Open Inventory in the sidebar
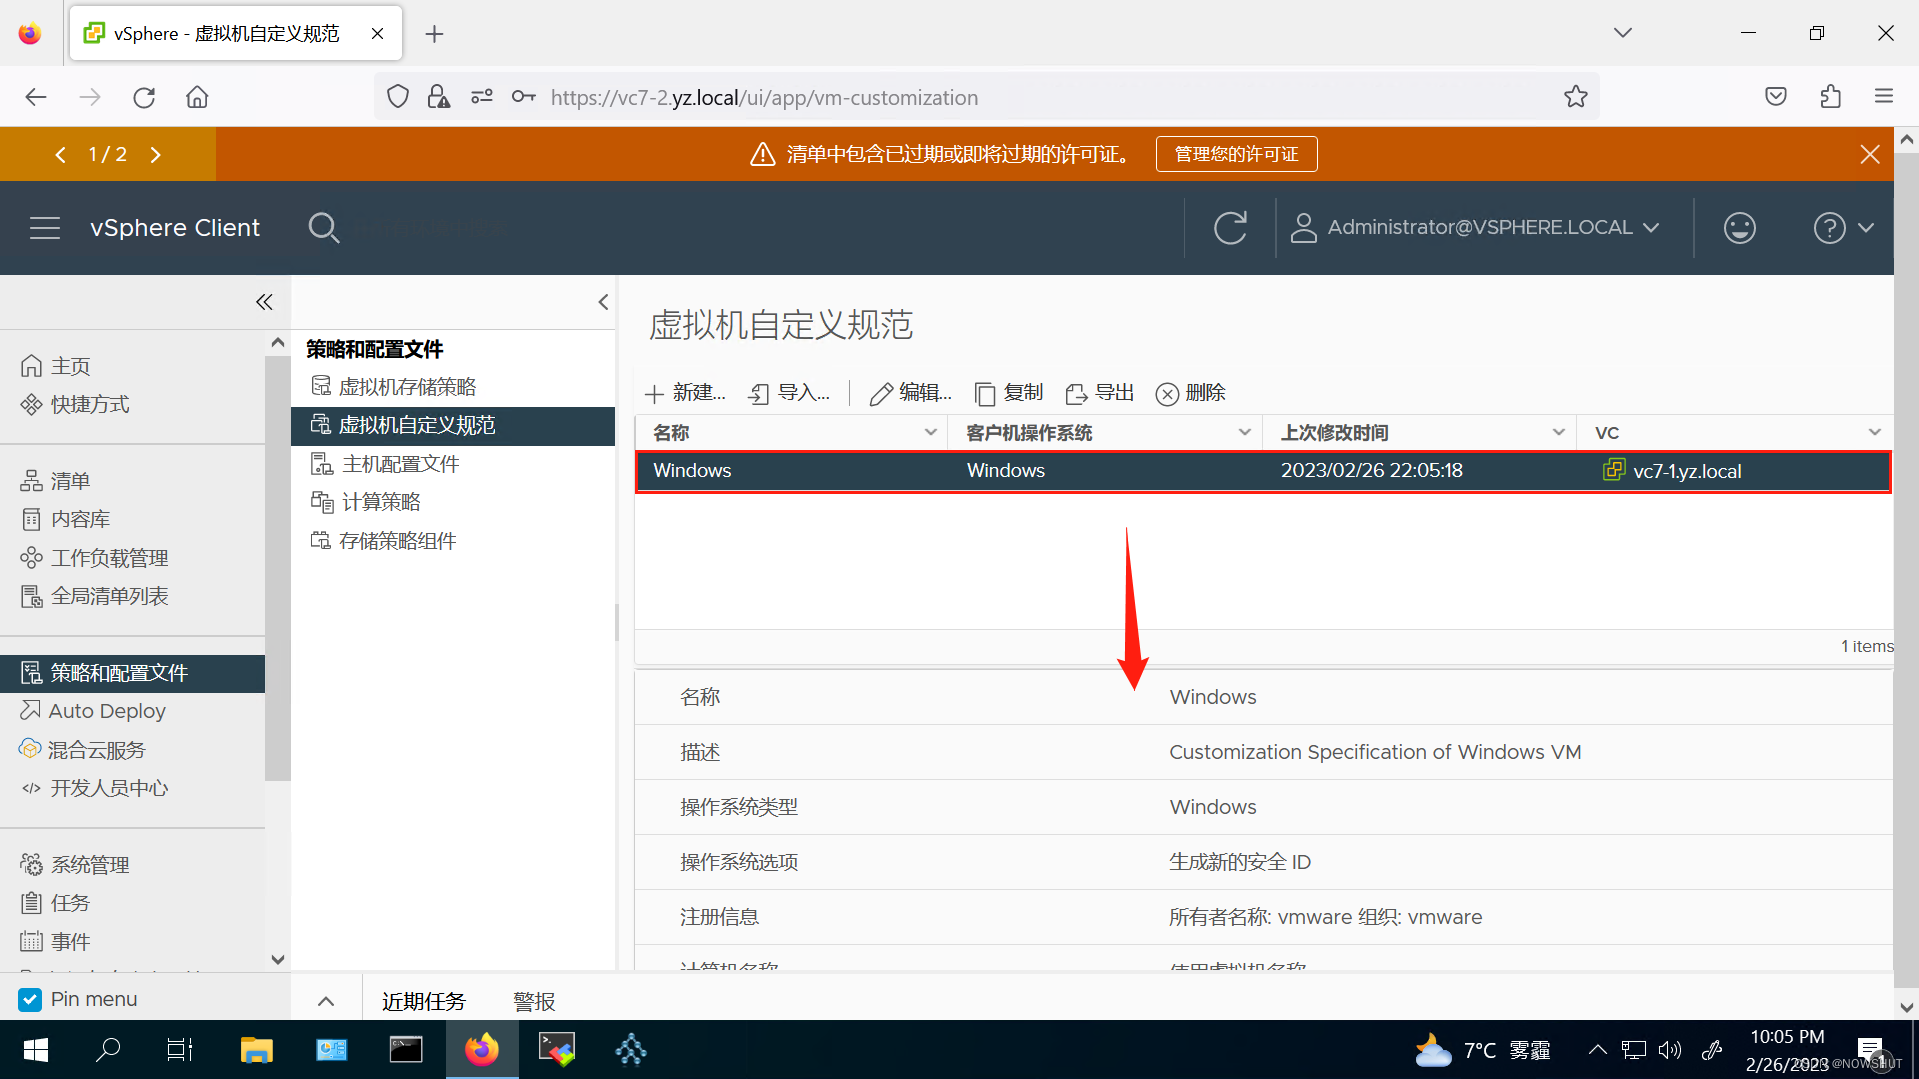Screen dimensions: 1919x1079 click(56, 481)
